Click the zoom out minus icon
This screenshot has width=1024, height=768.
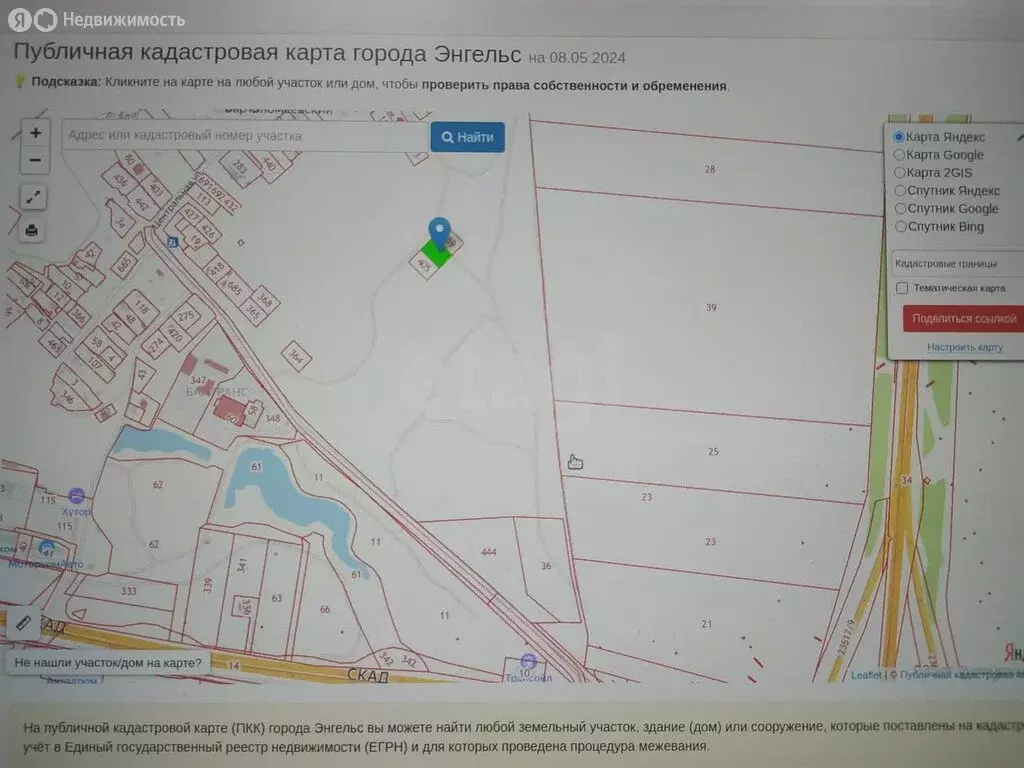pos(35,162)
